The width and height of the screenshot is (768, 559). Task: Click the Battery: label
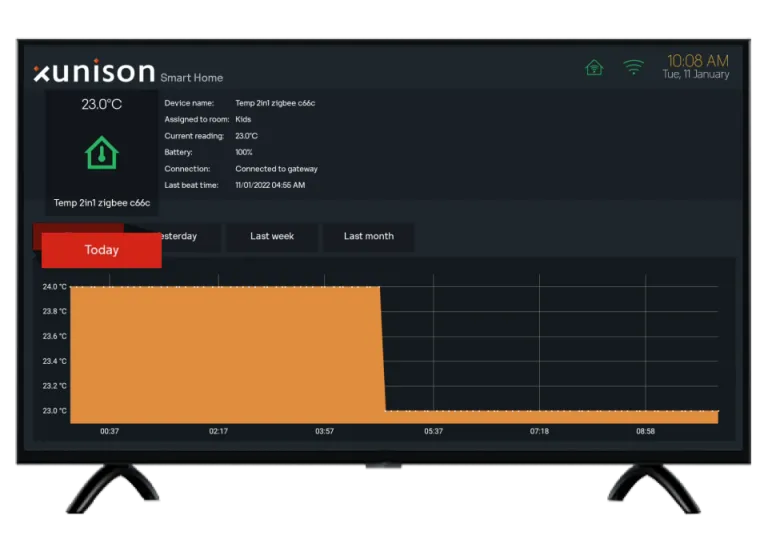click(178, 152)
